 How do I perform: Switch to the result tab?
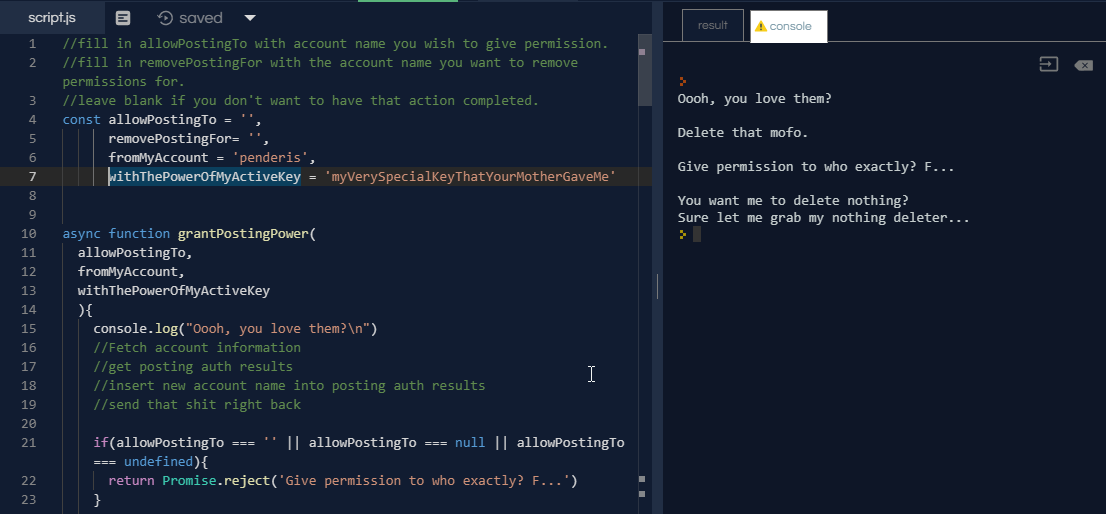click(712, 26)
